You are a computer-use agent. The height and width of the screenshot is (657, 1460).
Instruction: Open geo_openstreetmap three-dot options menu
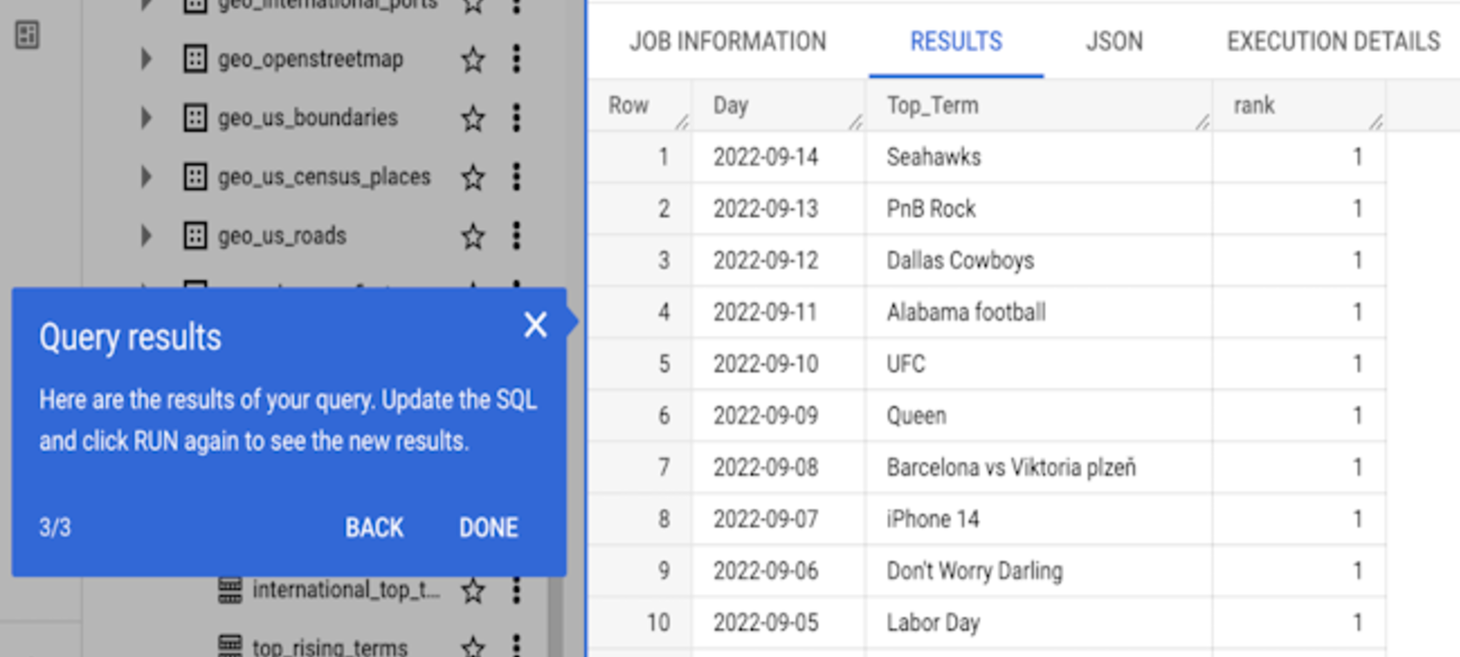tap(516, 59)
